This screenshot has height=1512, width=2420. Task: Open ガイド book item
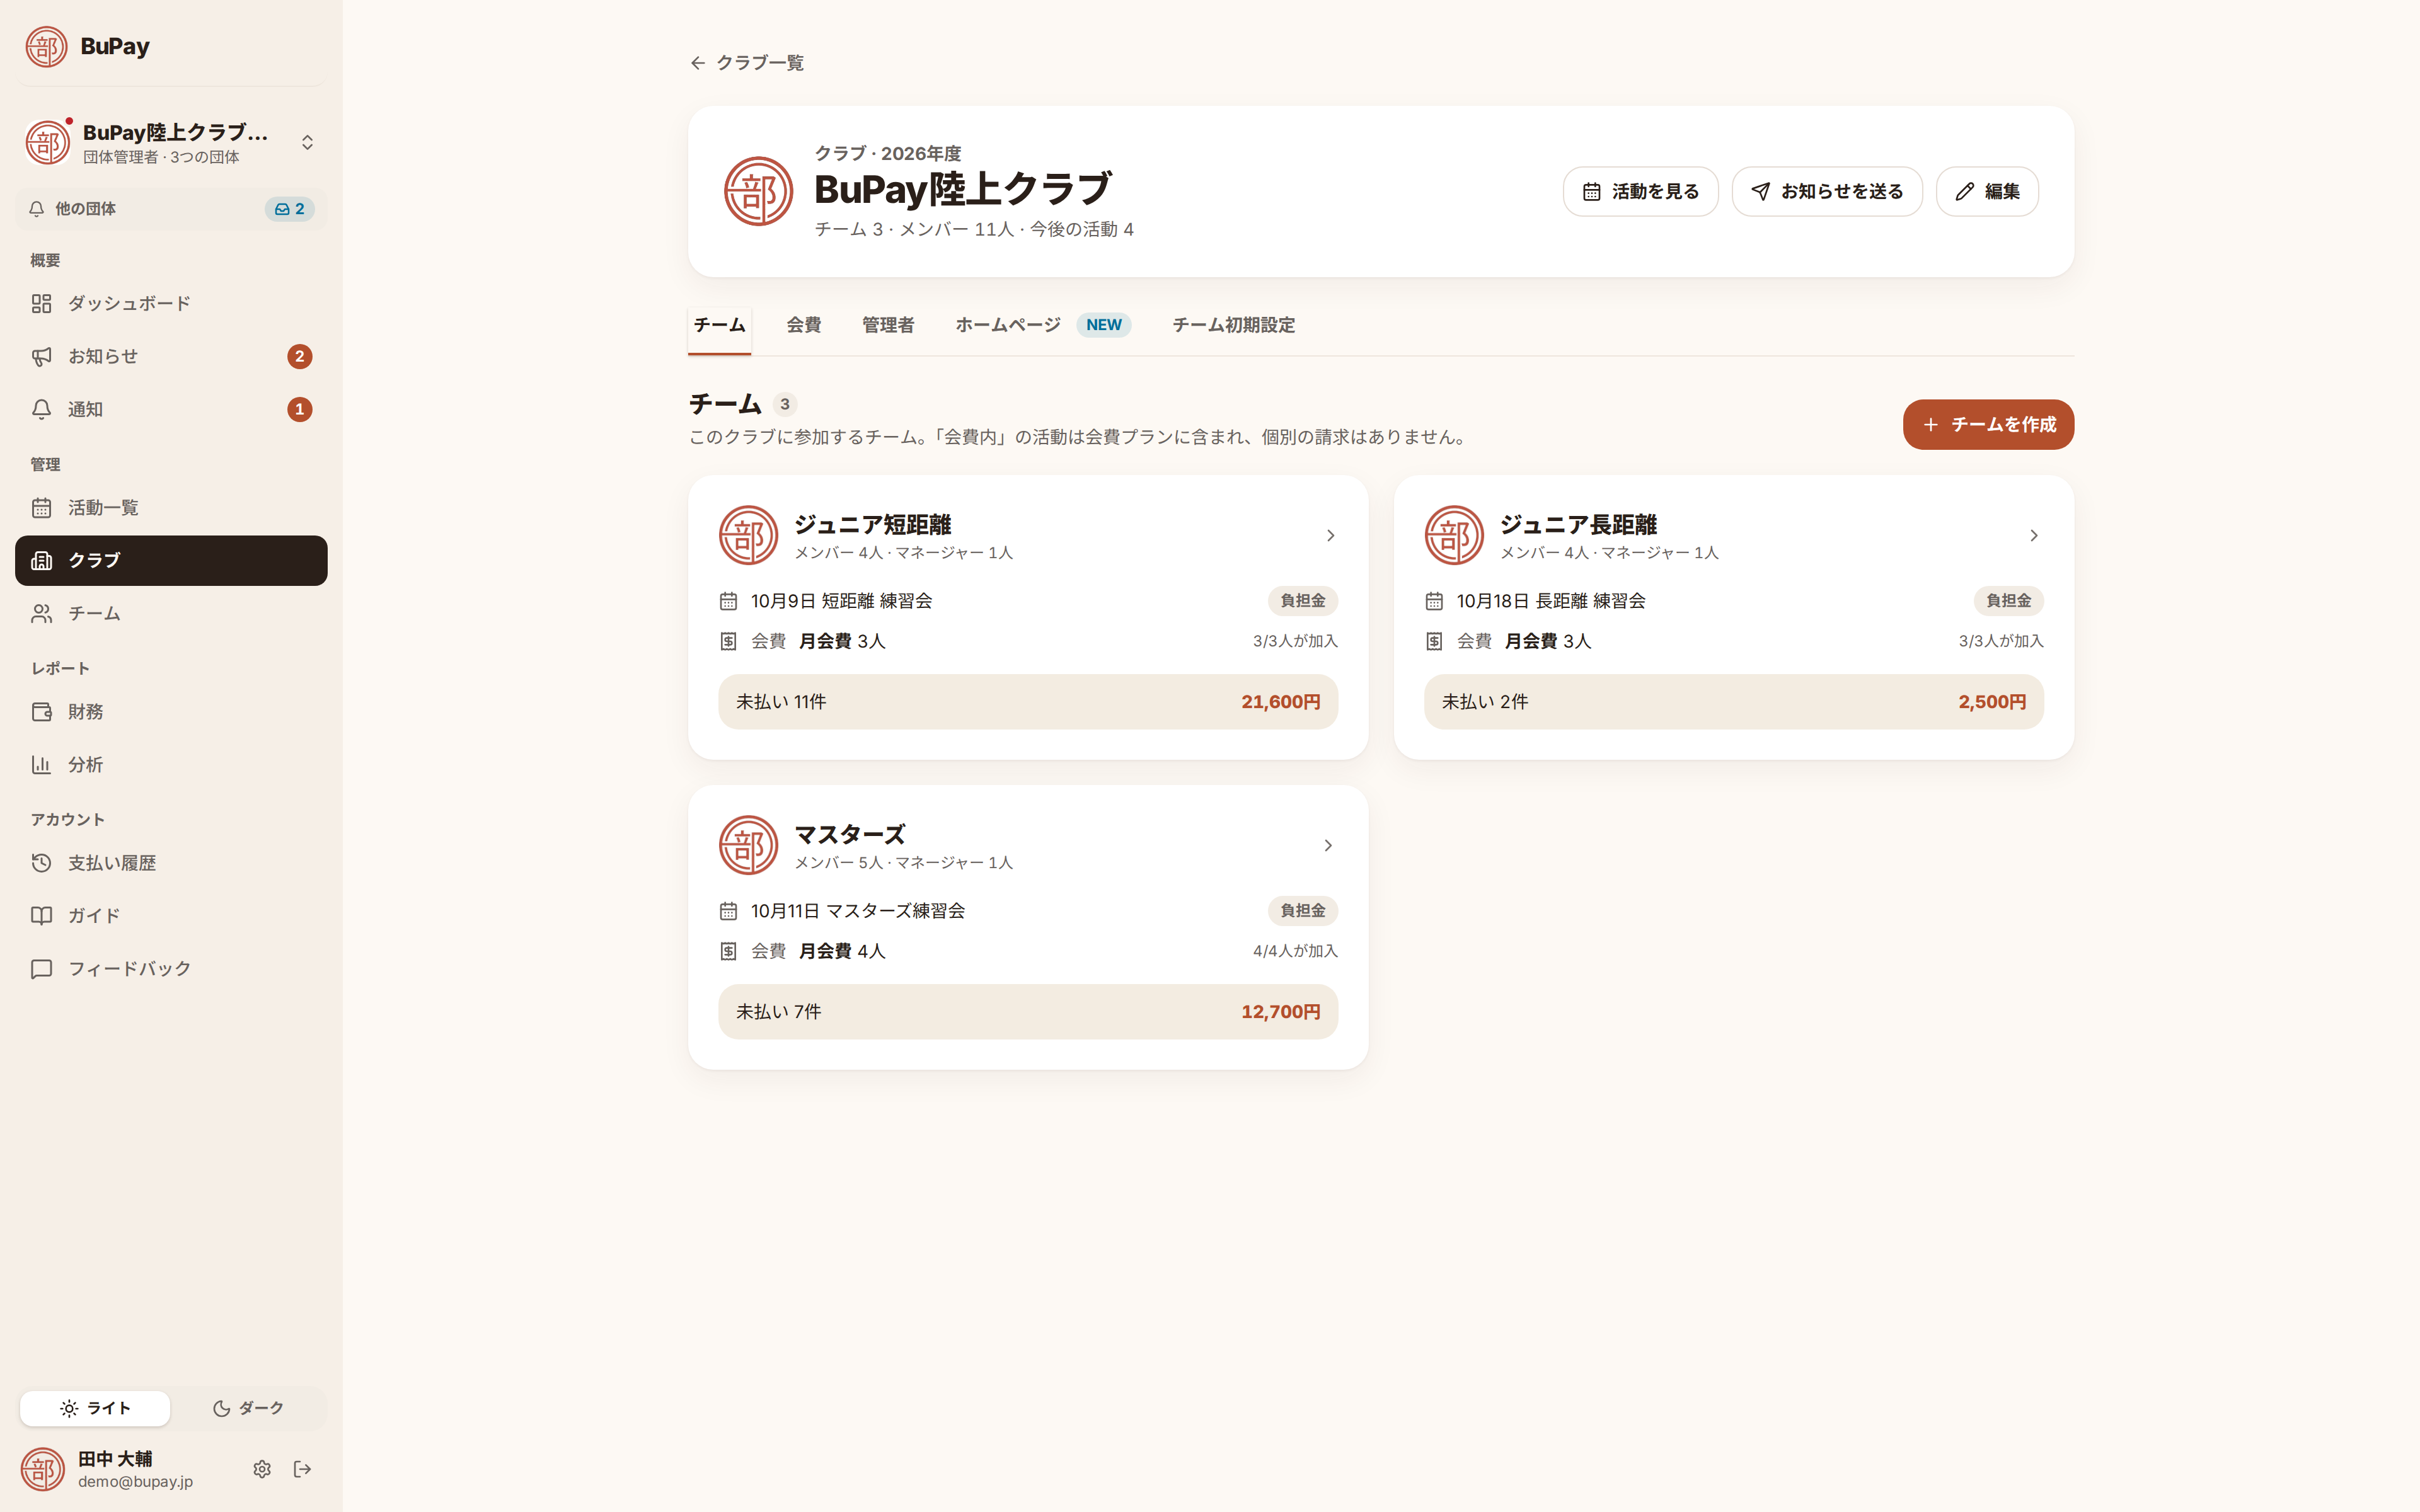[x=171, y=916]
